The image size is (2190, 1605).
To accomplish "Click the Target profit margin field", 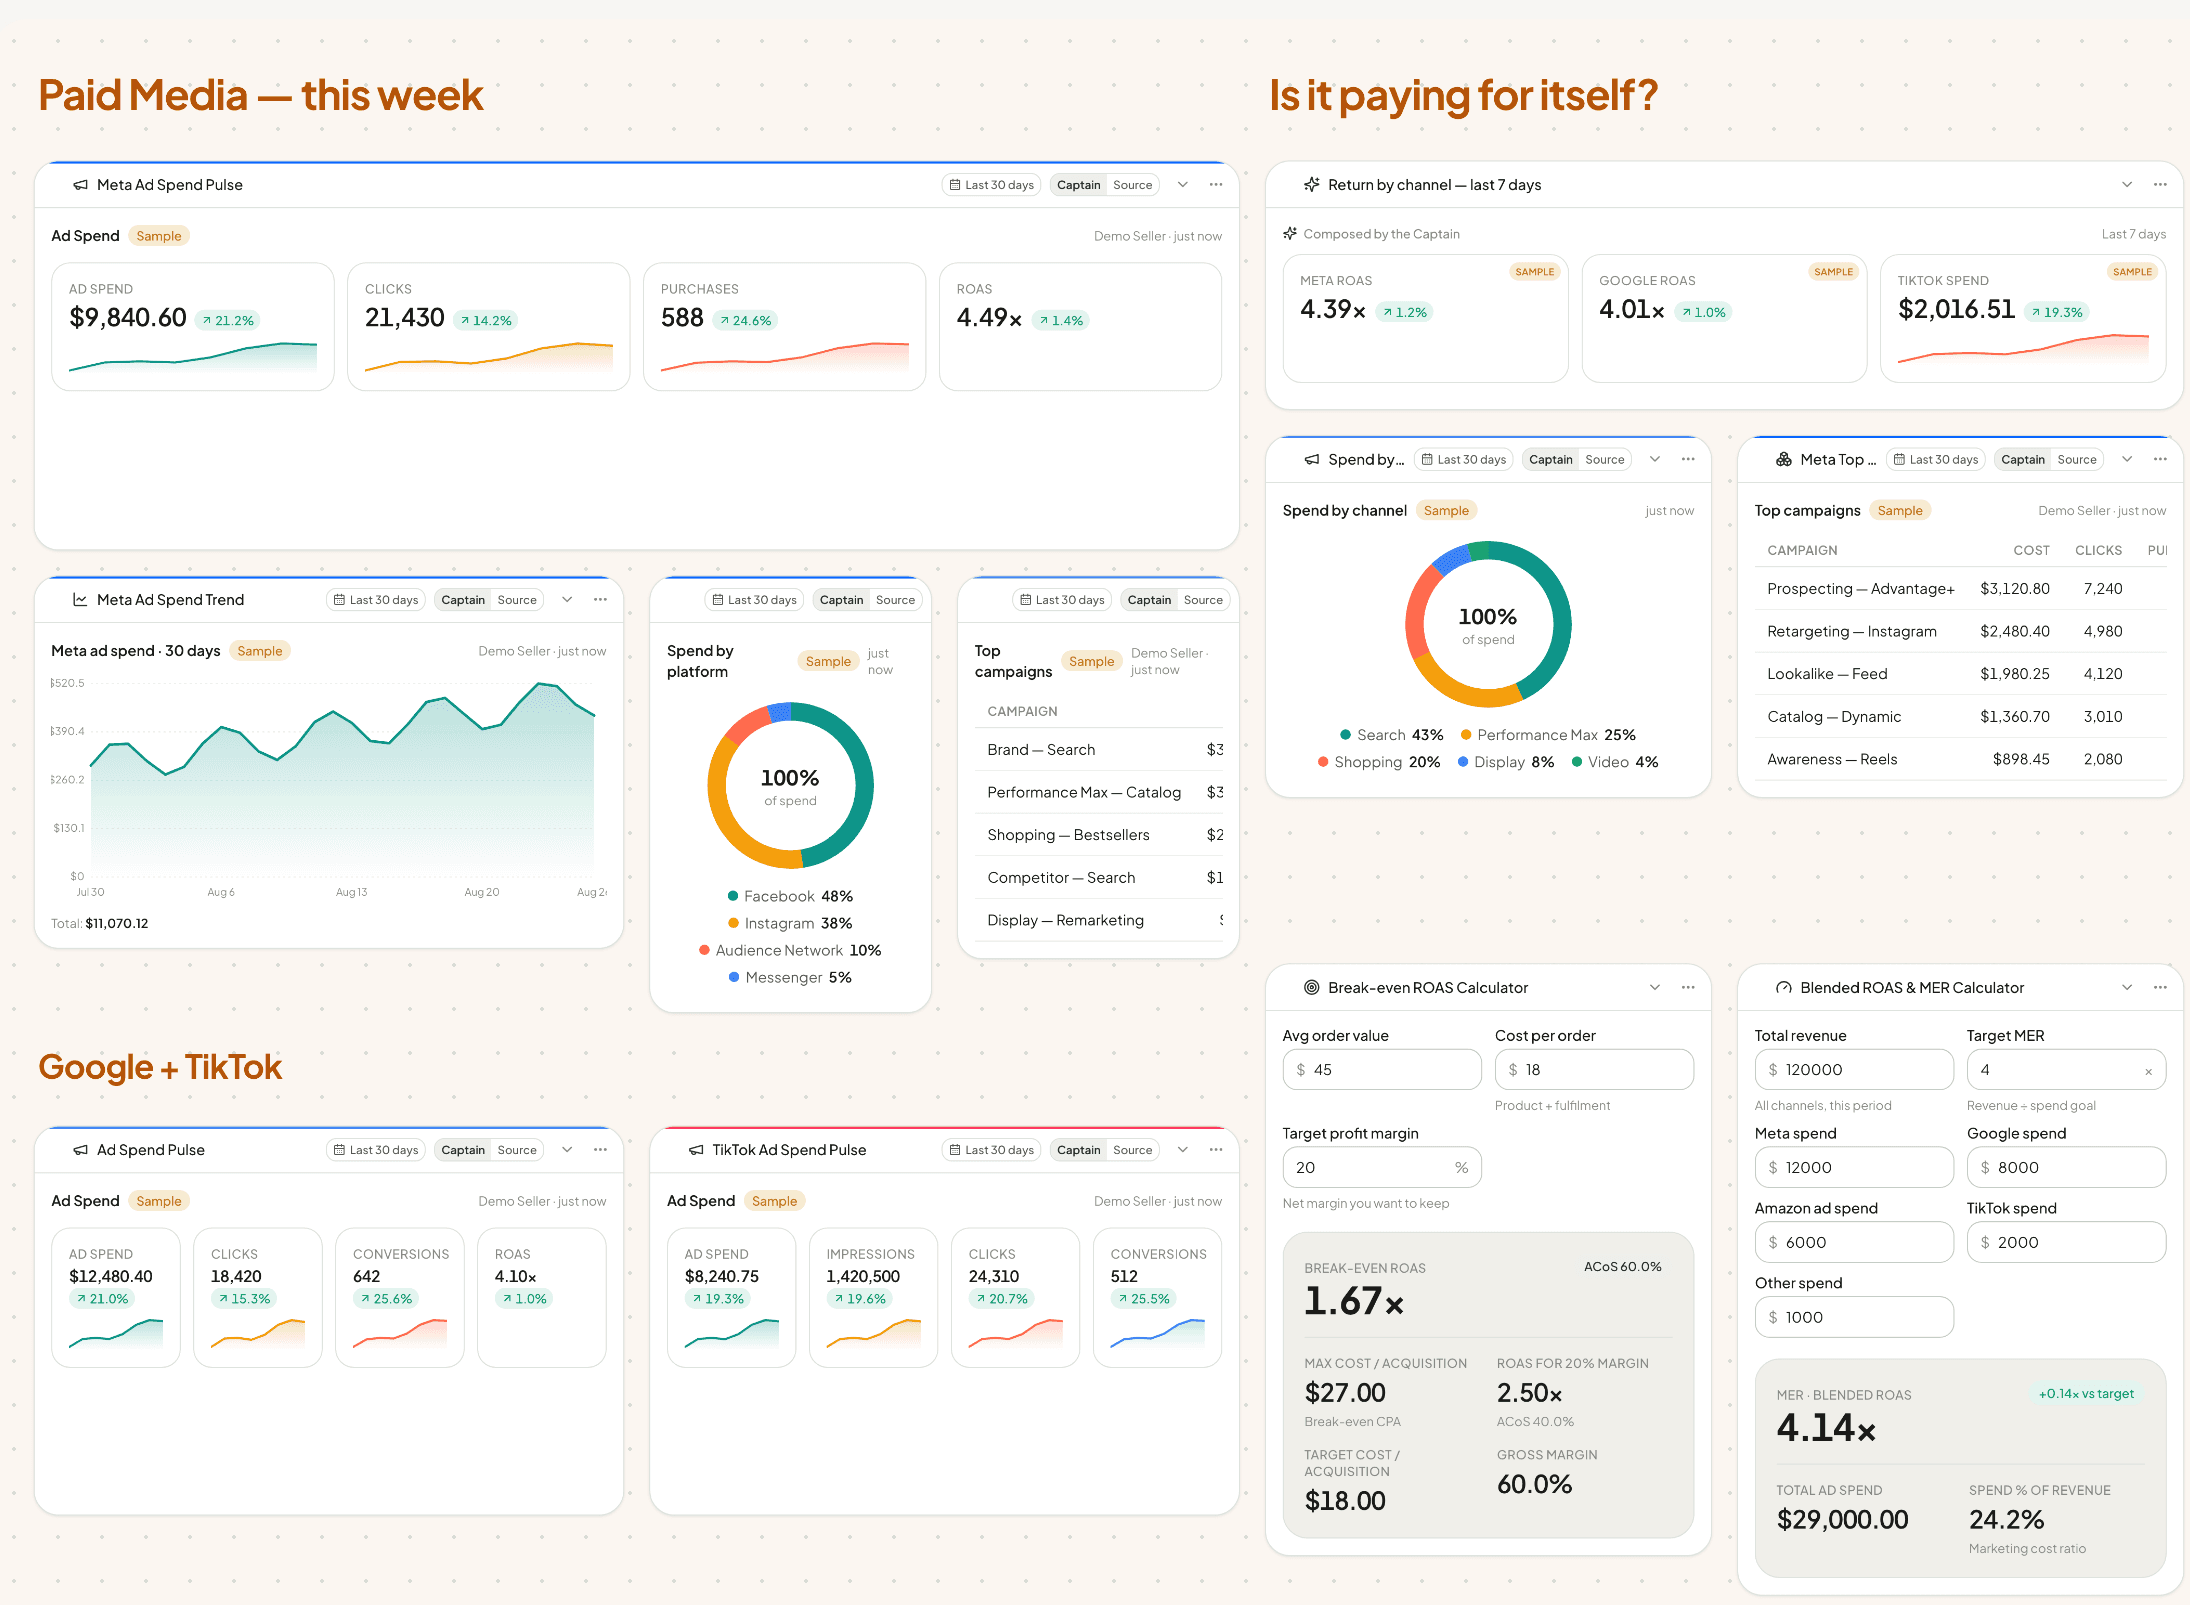I will point(1382,1168).
